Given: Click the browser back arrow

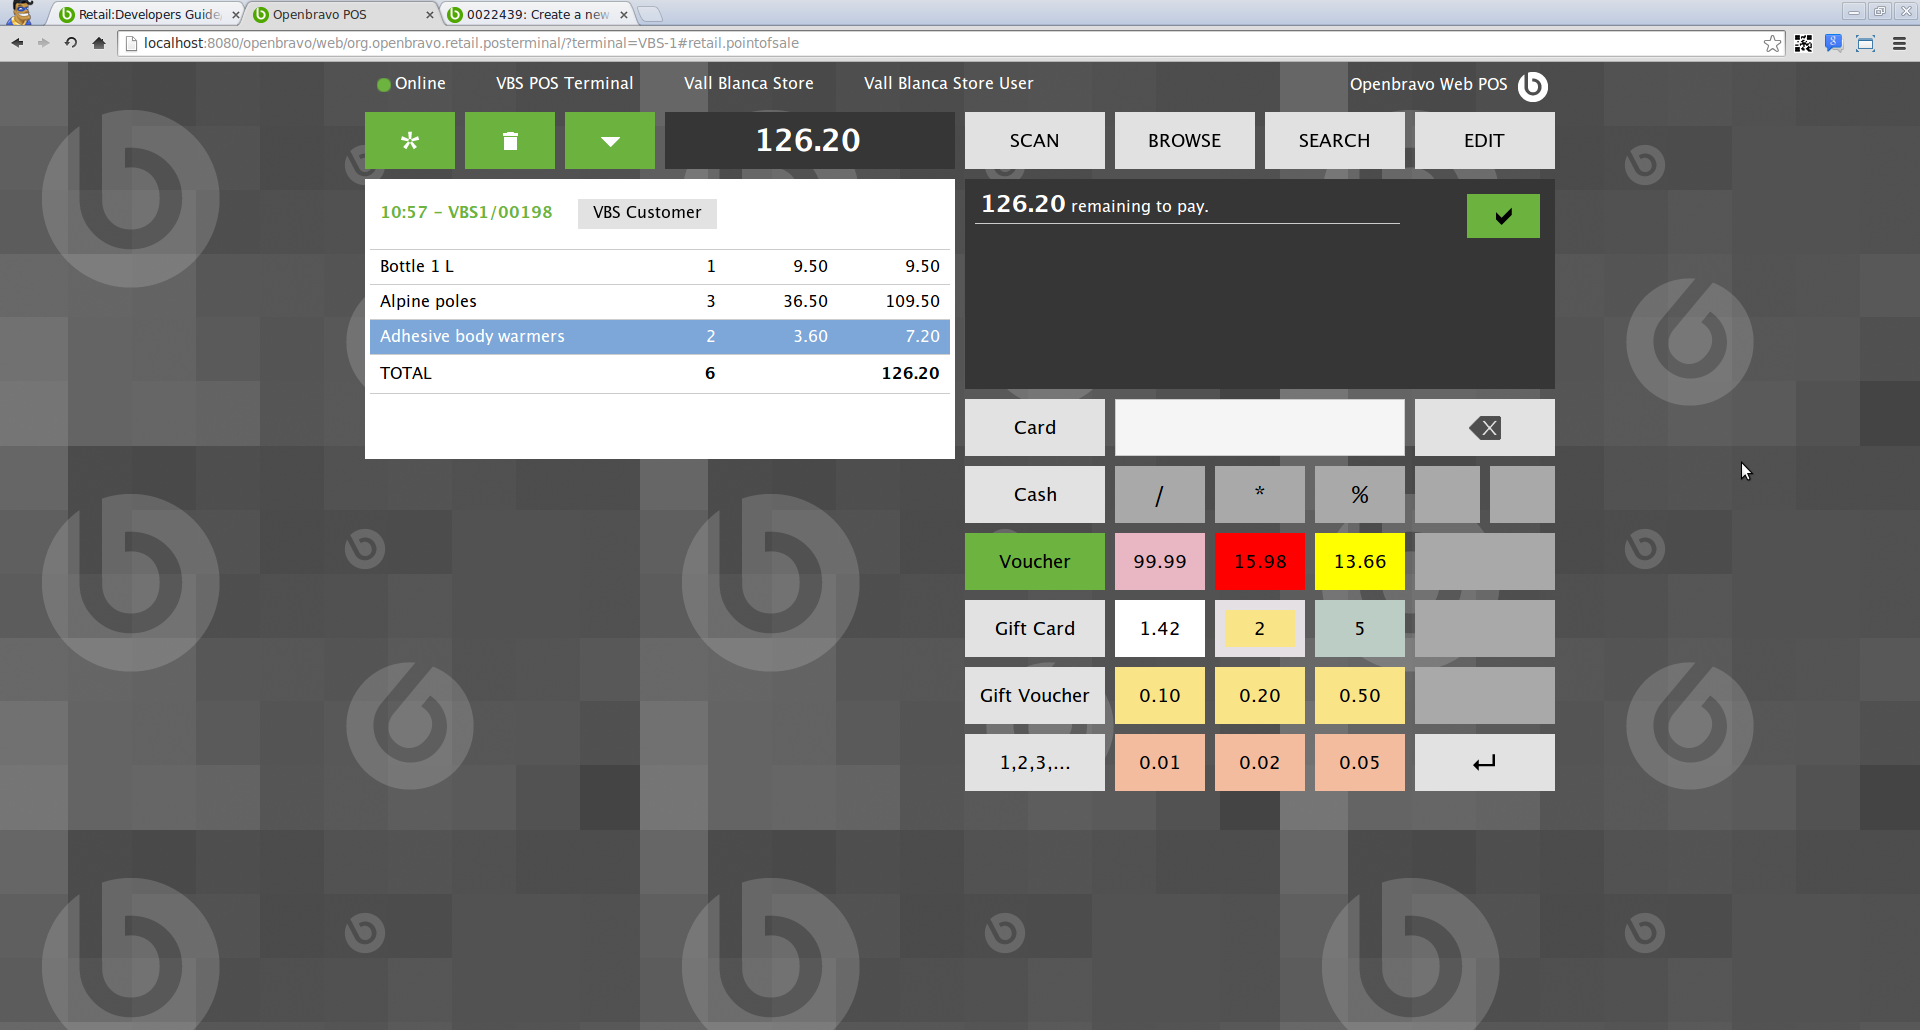Looking at the screenshot, I should (17, 43).
